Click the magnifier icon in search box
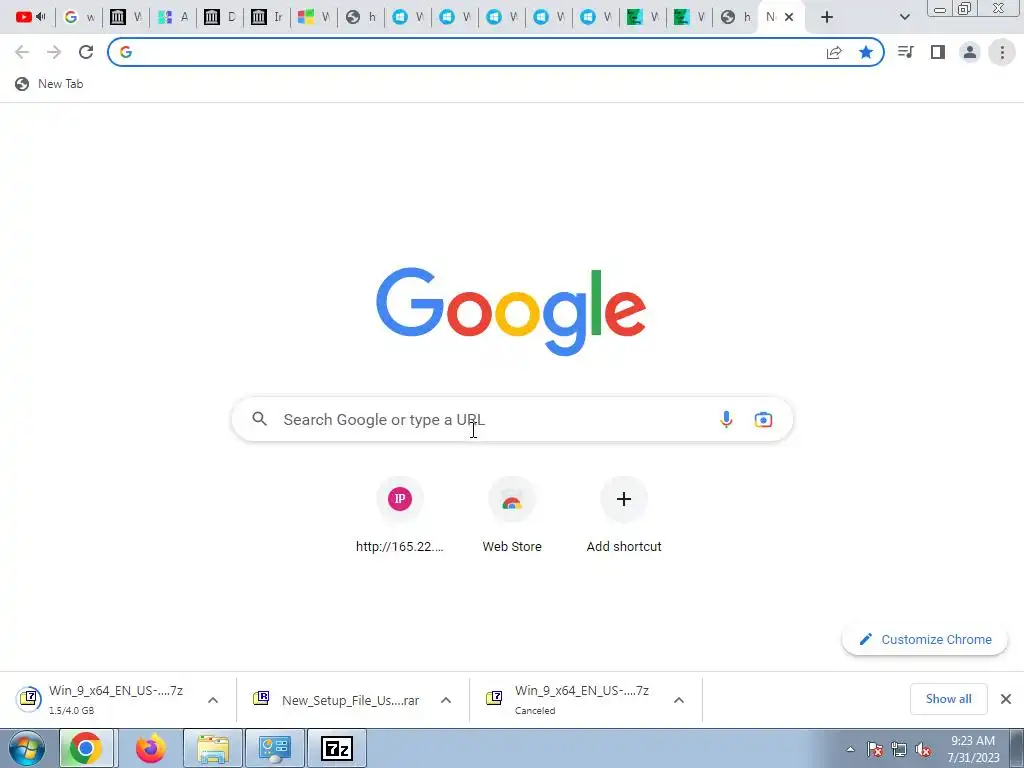The height and width of the screenshot is (768, 1024). tap(260, 419)
